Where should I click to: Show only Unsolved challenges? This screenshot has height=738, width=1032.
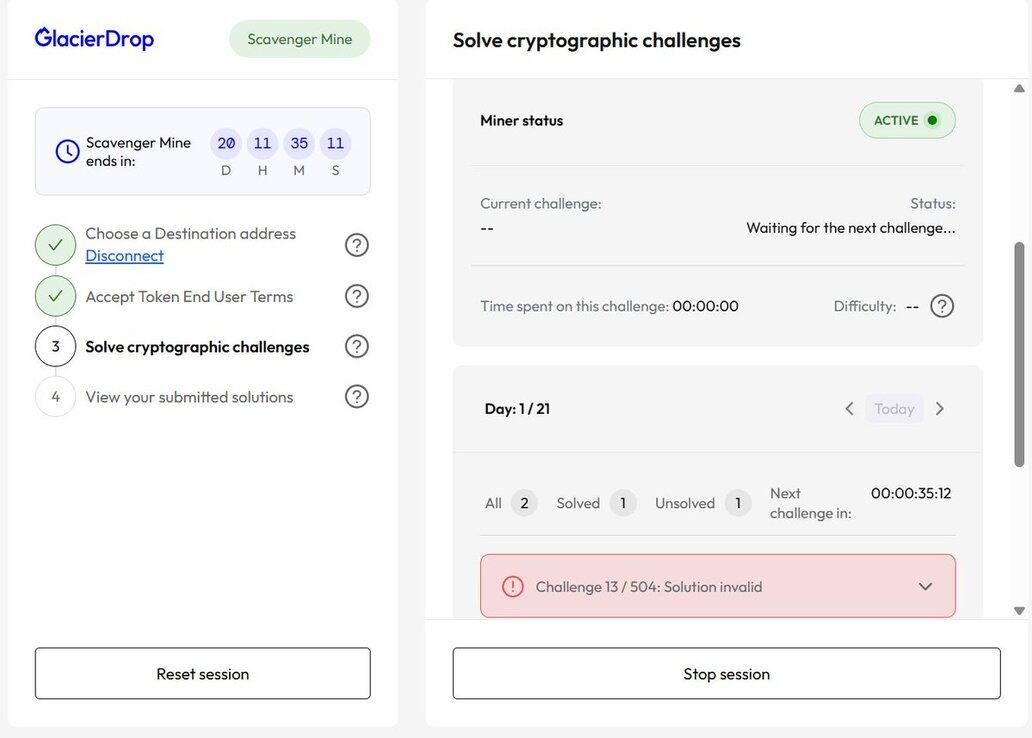point(702,503)
